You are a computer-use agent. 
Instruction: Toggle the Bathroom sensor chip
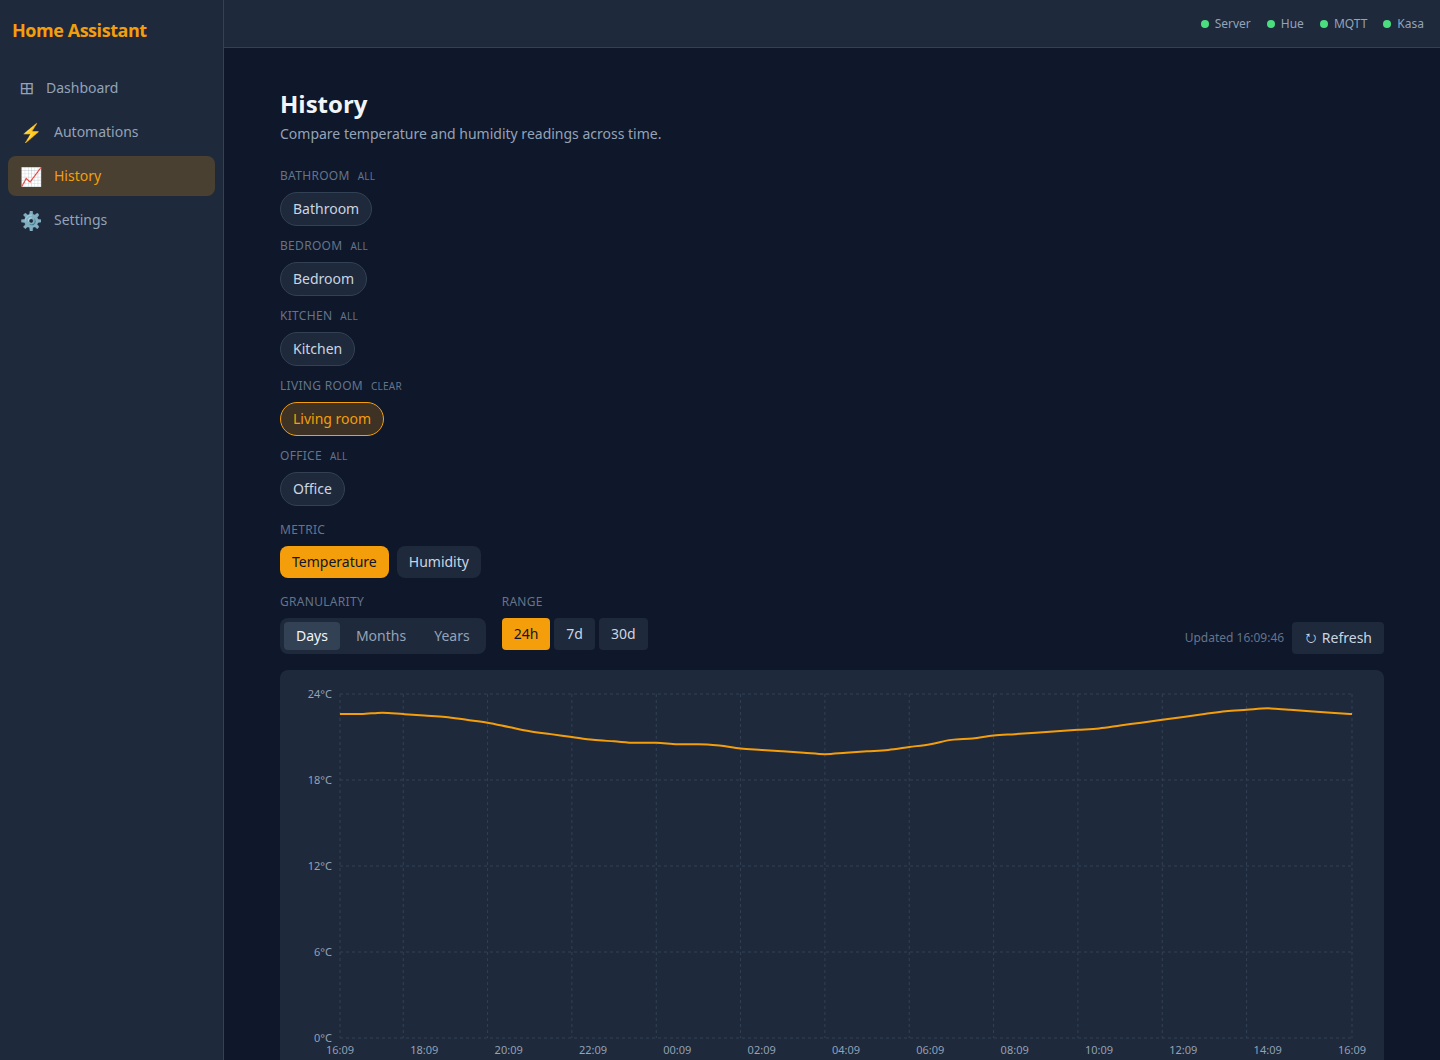326,209
